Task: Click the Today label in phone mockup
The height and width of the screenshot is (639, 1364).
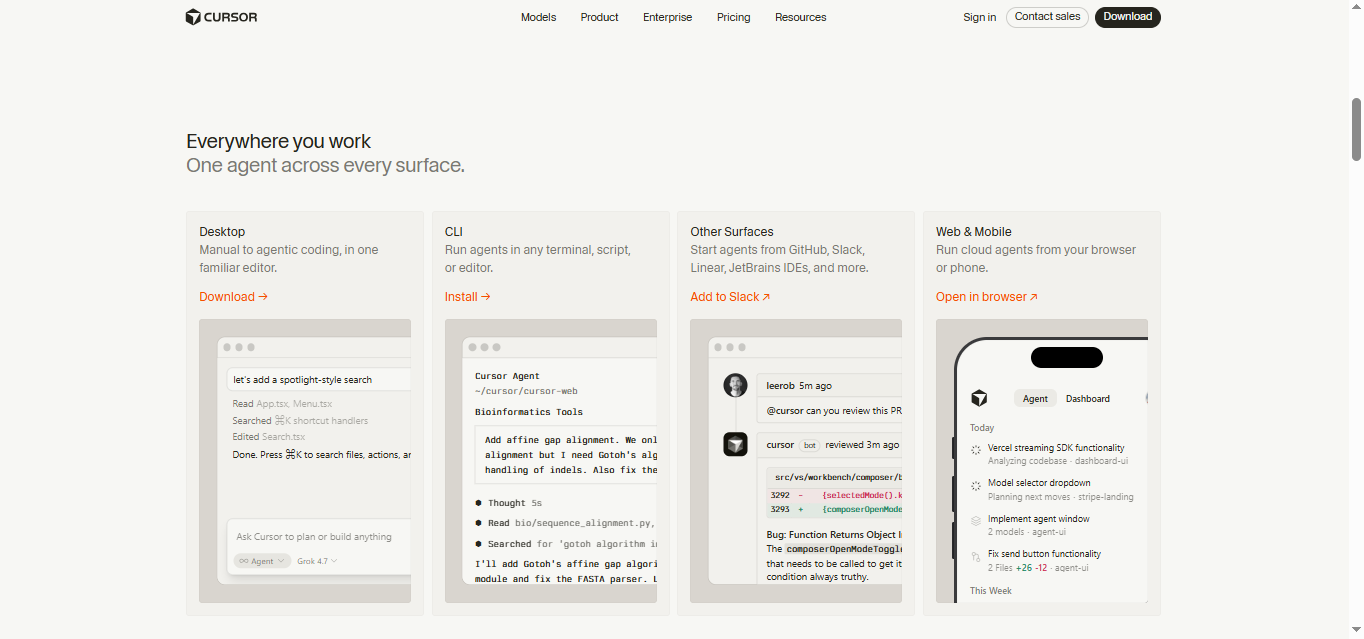Action: (x=982, y=428)
